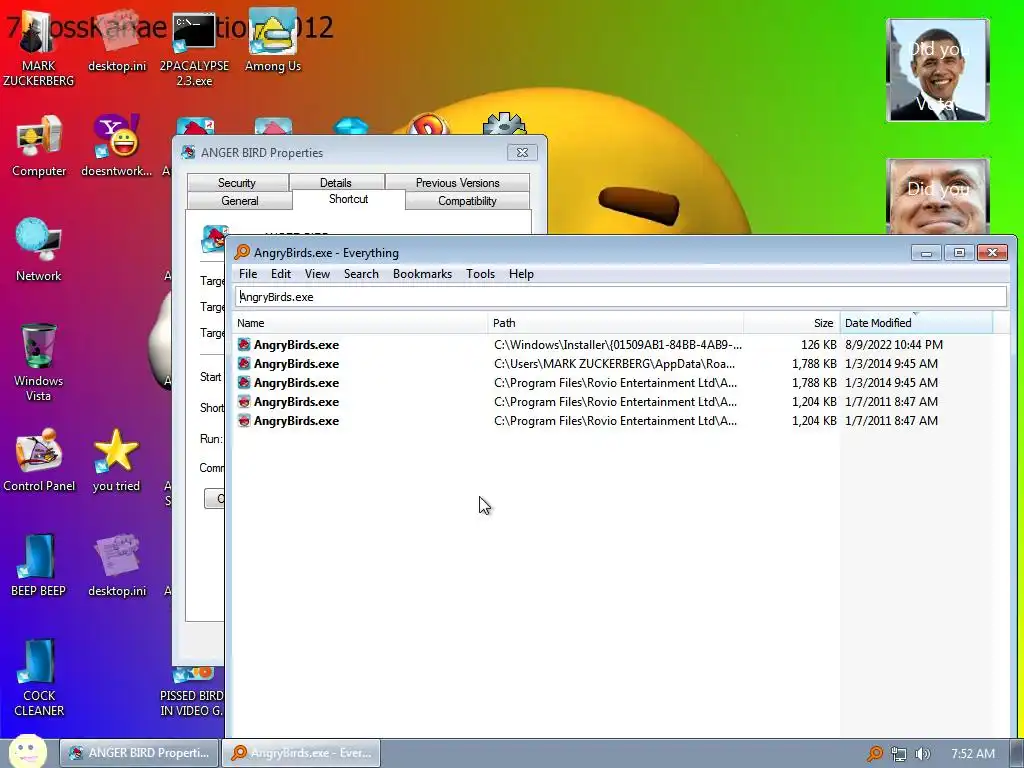Image resolution: width=1024 pixels, height=768 pixels.
Task: Click the Obama 'Did you Vote' gadget
Action: coord(938,70)
